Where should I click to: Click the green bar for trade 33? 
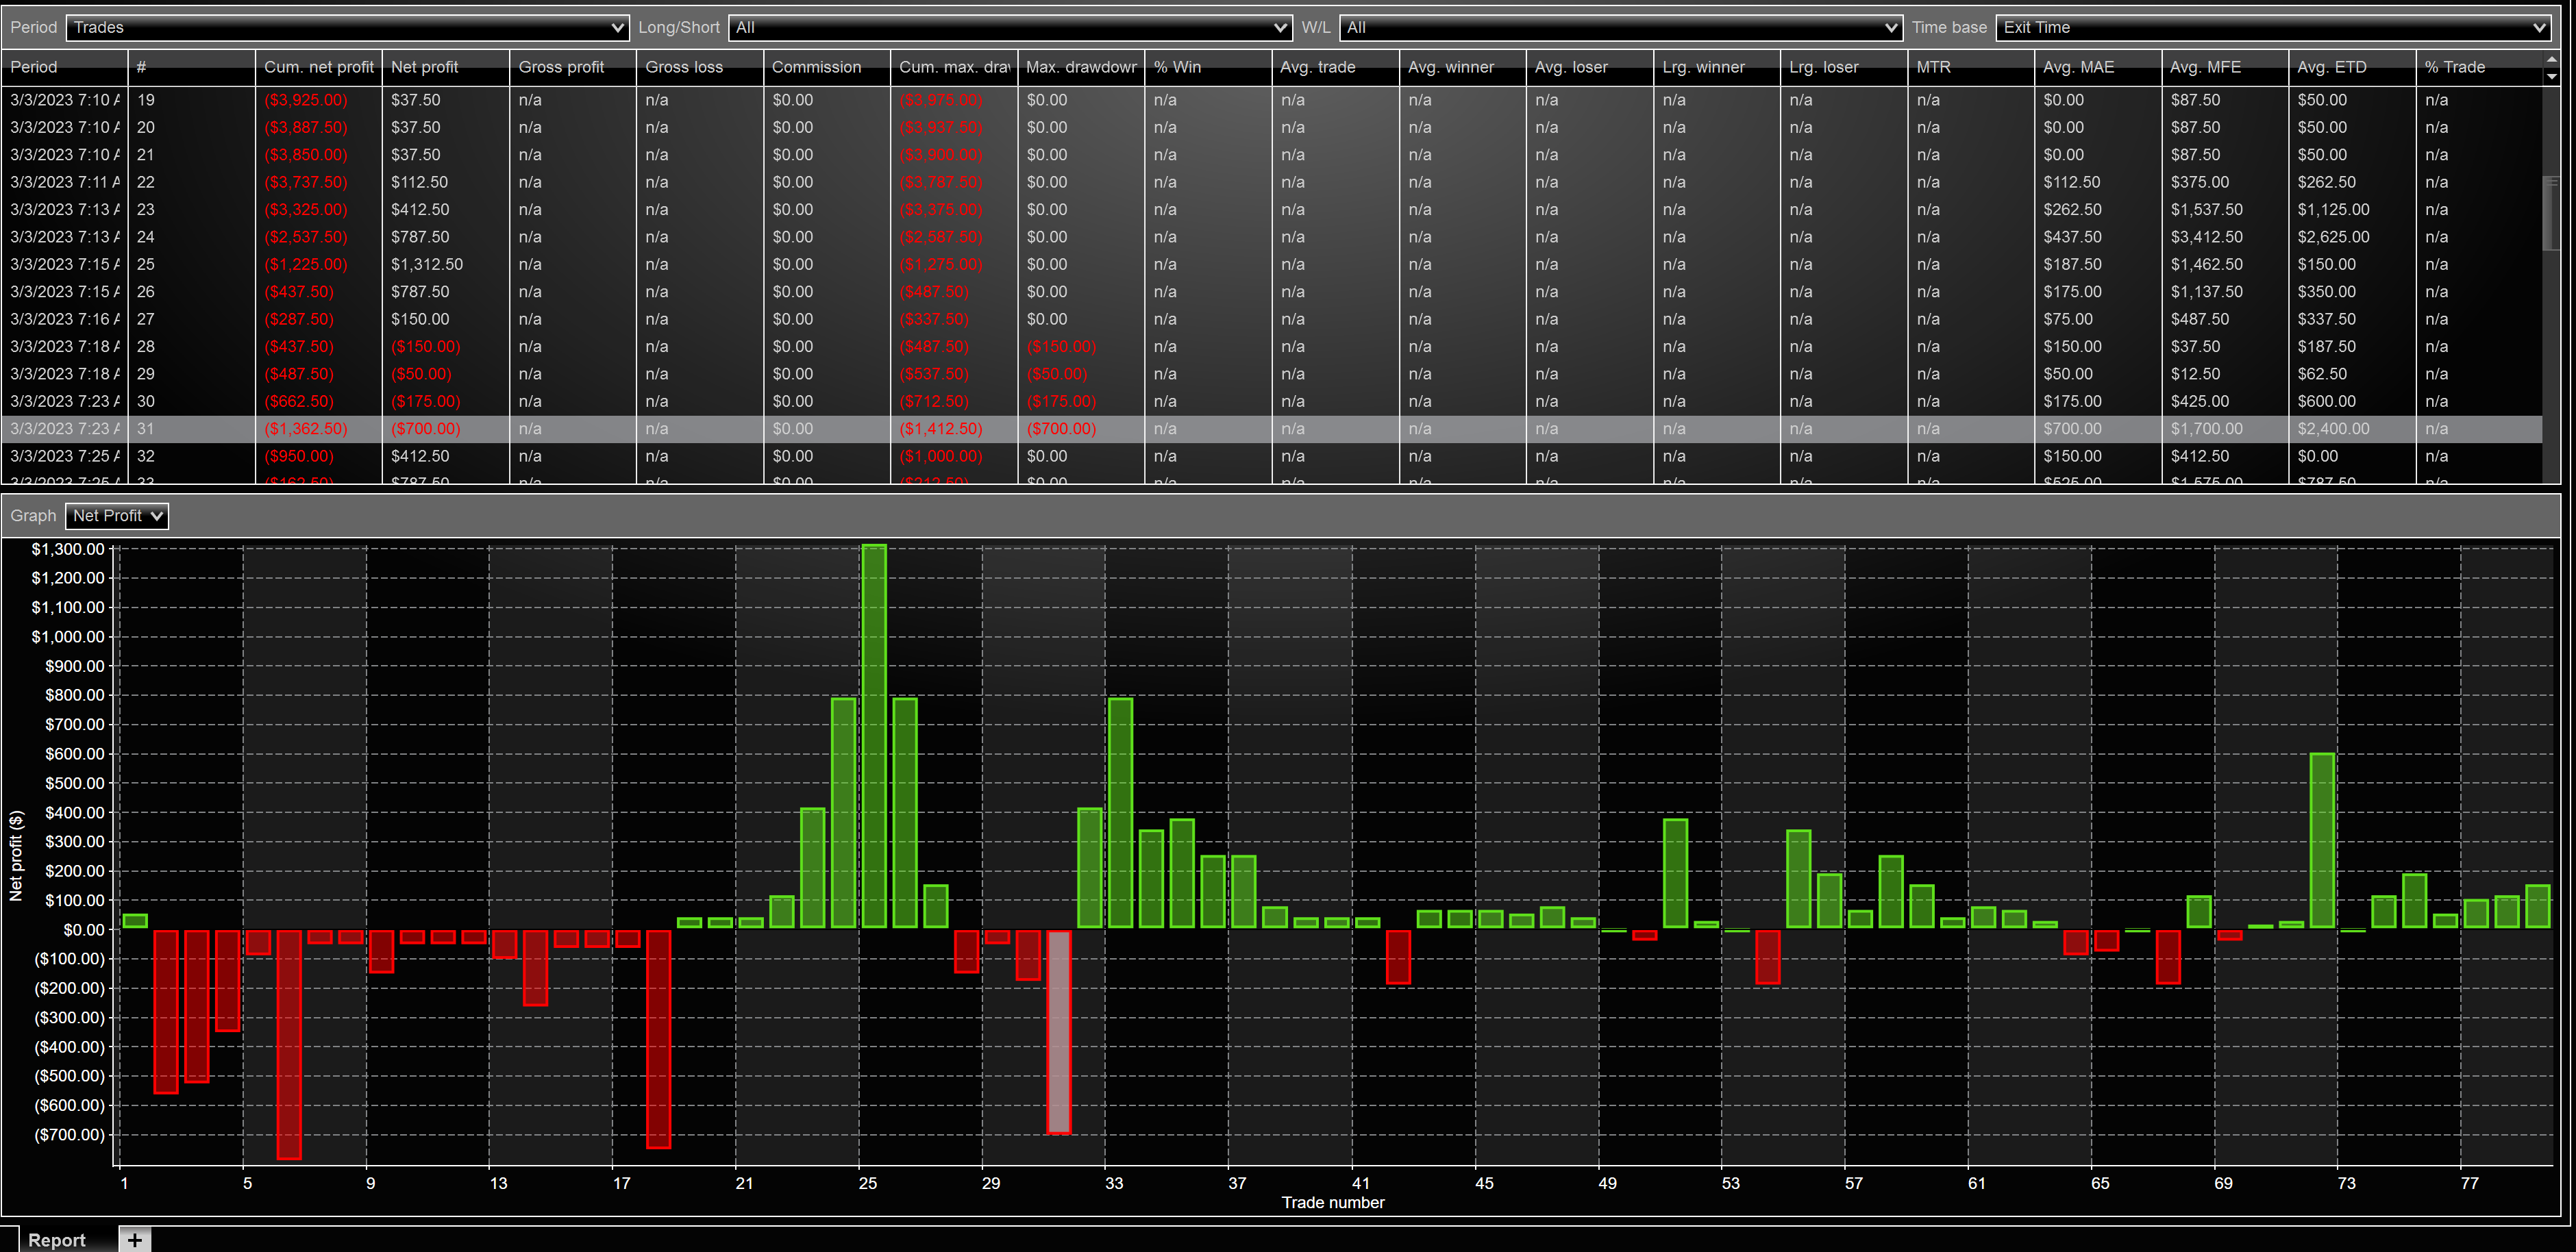tap(1120, 813)
